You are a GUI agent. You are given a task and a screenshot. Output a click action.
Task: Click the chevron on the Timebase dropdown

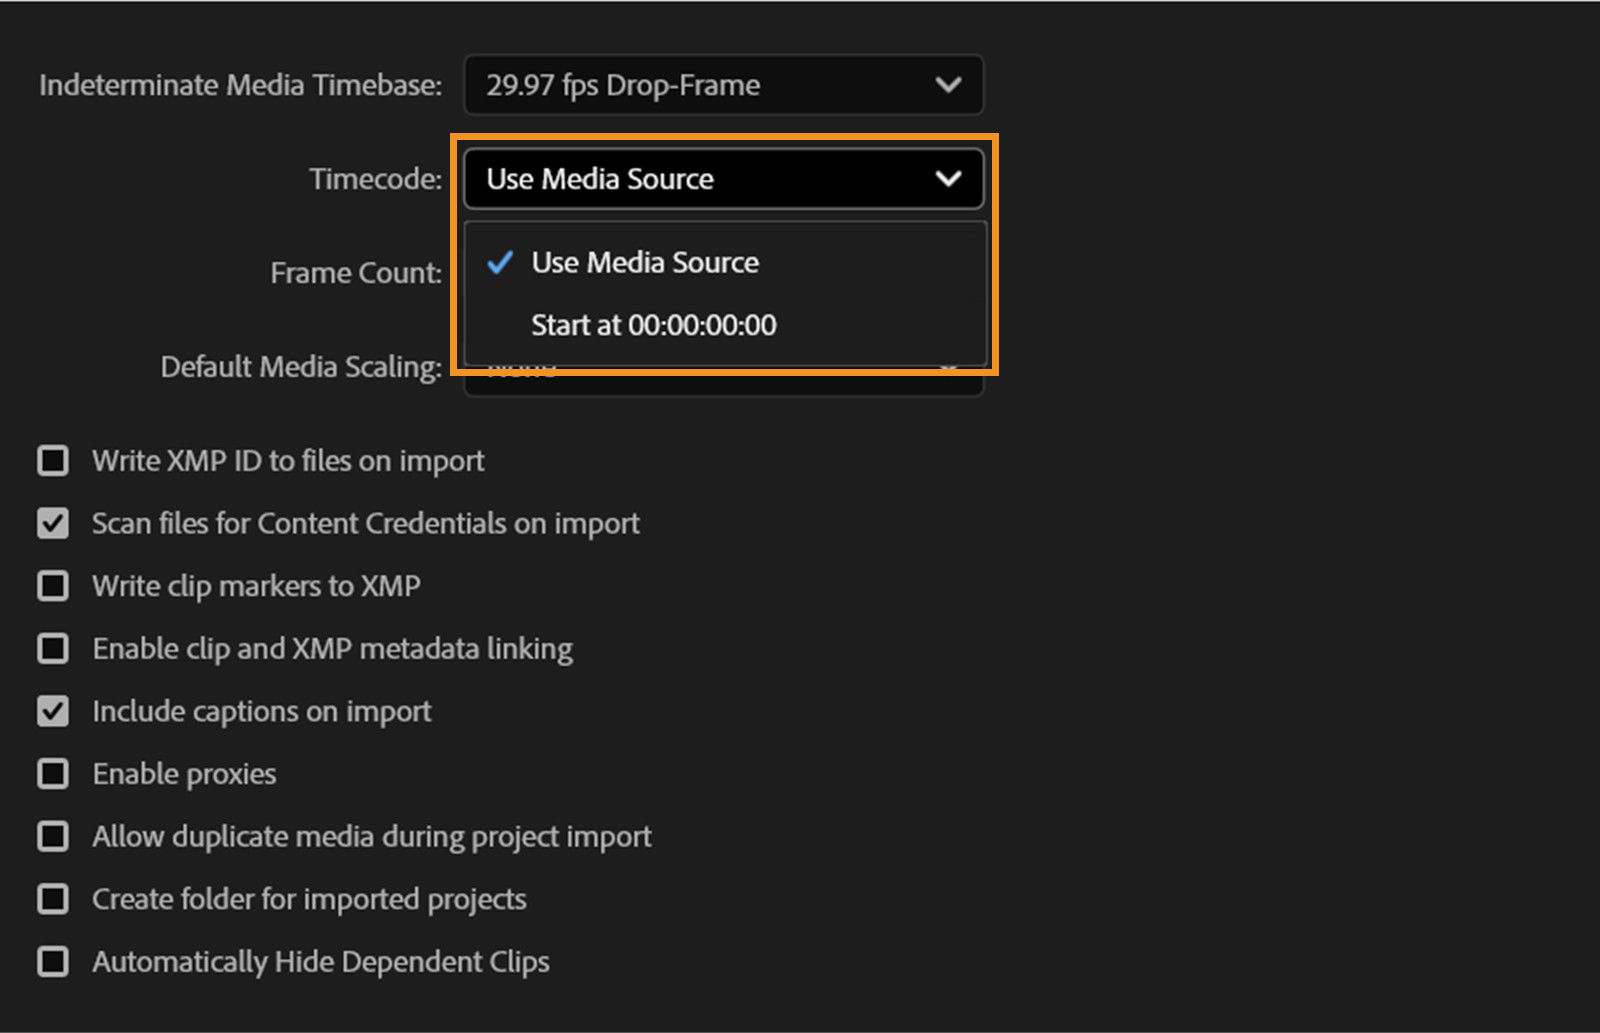click(949, 85)
